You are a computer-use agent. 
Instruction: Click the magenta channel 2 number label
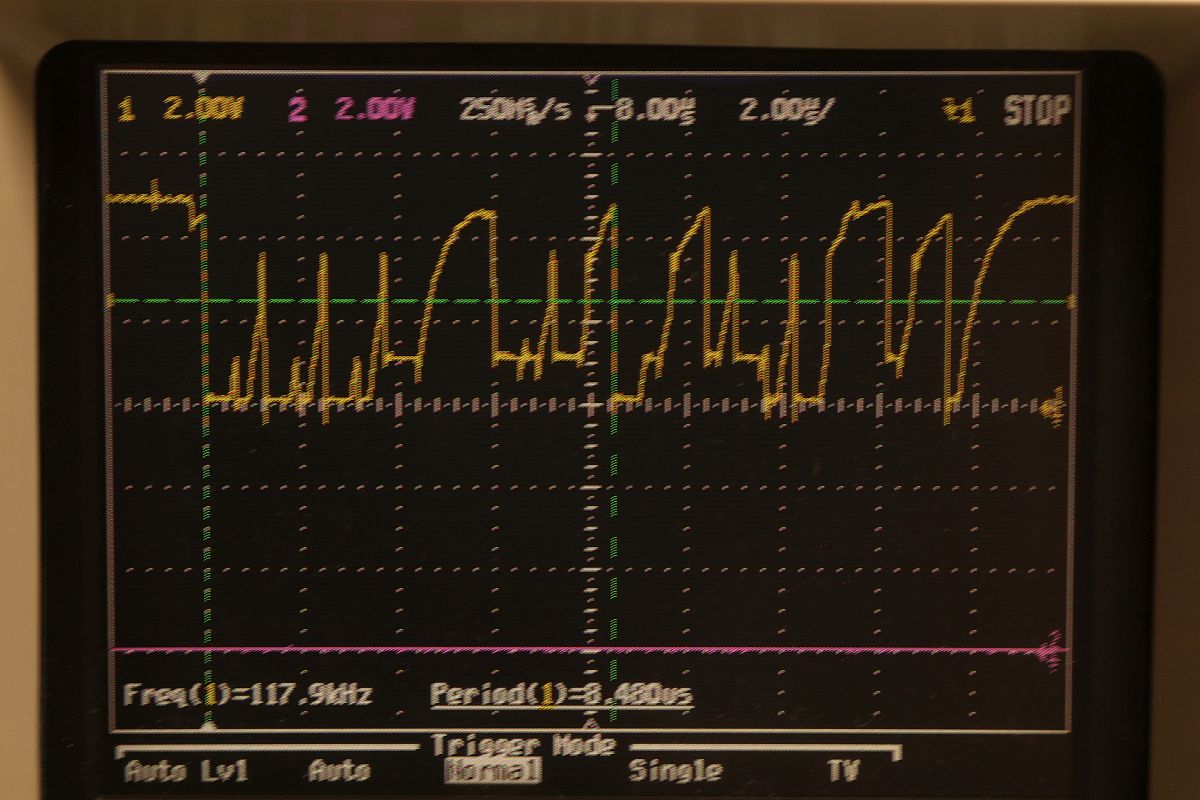[x=297, y=110]
